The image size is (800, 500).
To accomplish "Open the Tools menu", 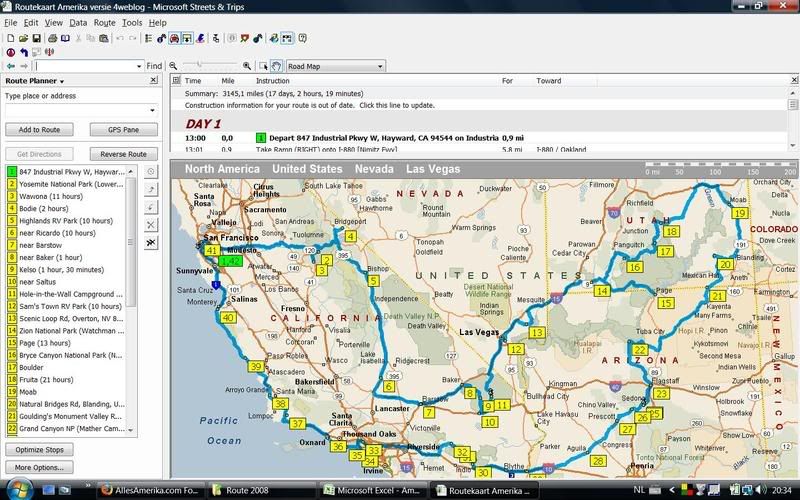I will (132, 23).
